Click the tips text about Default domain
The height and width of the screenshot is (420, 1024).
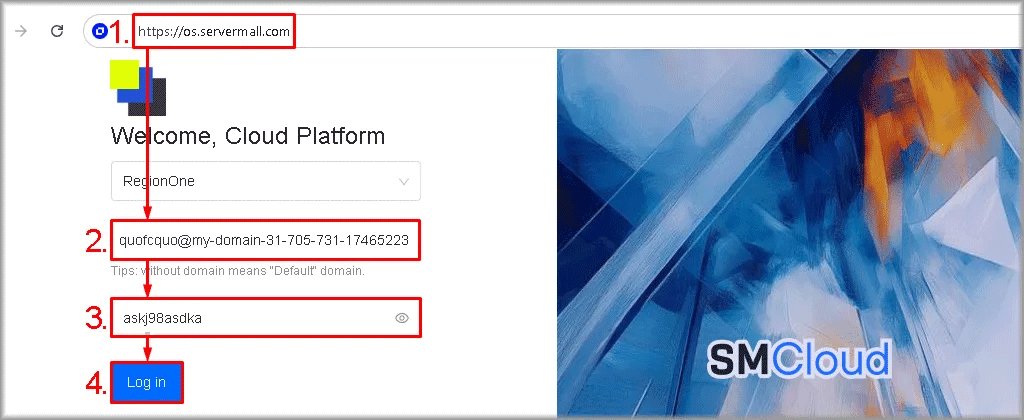pyautogui.click(x=237, y=271)
